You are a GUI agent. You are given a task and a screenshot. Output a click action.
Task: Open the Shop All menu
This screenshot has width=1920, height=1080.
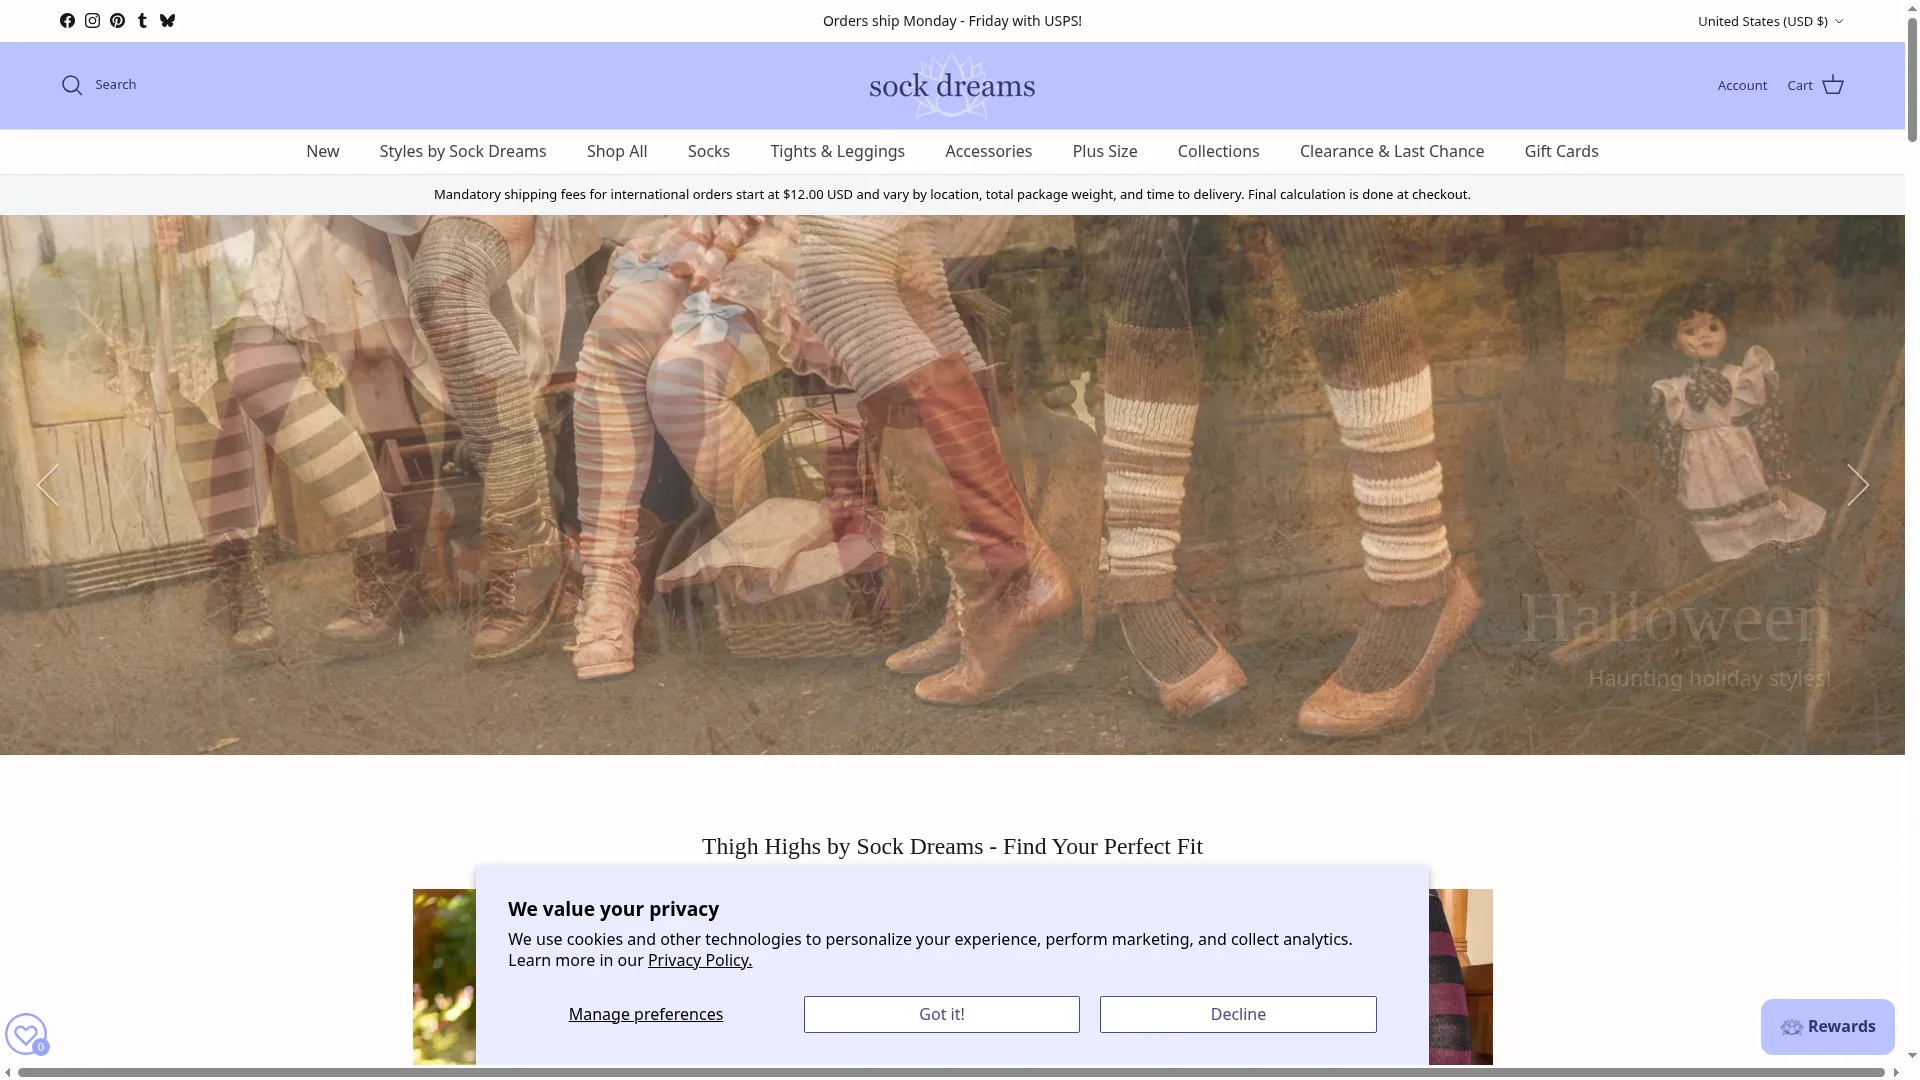click(617, 151)
